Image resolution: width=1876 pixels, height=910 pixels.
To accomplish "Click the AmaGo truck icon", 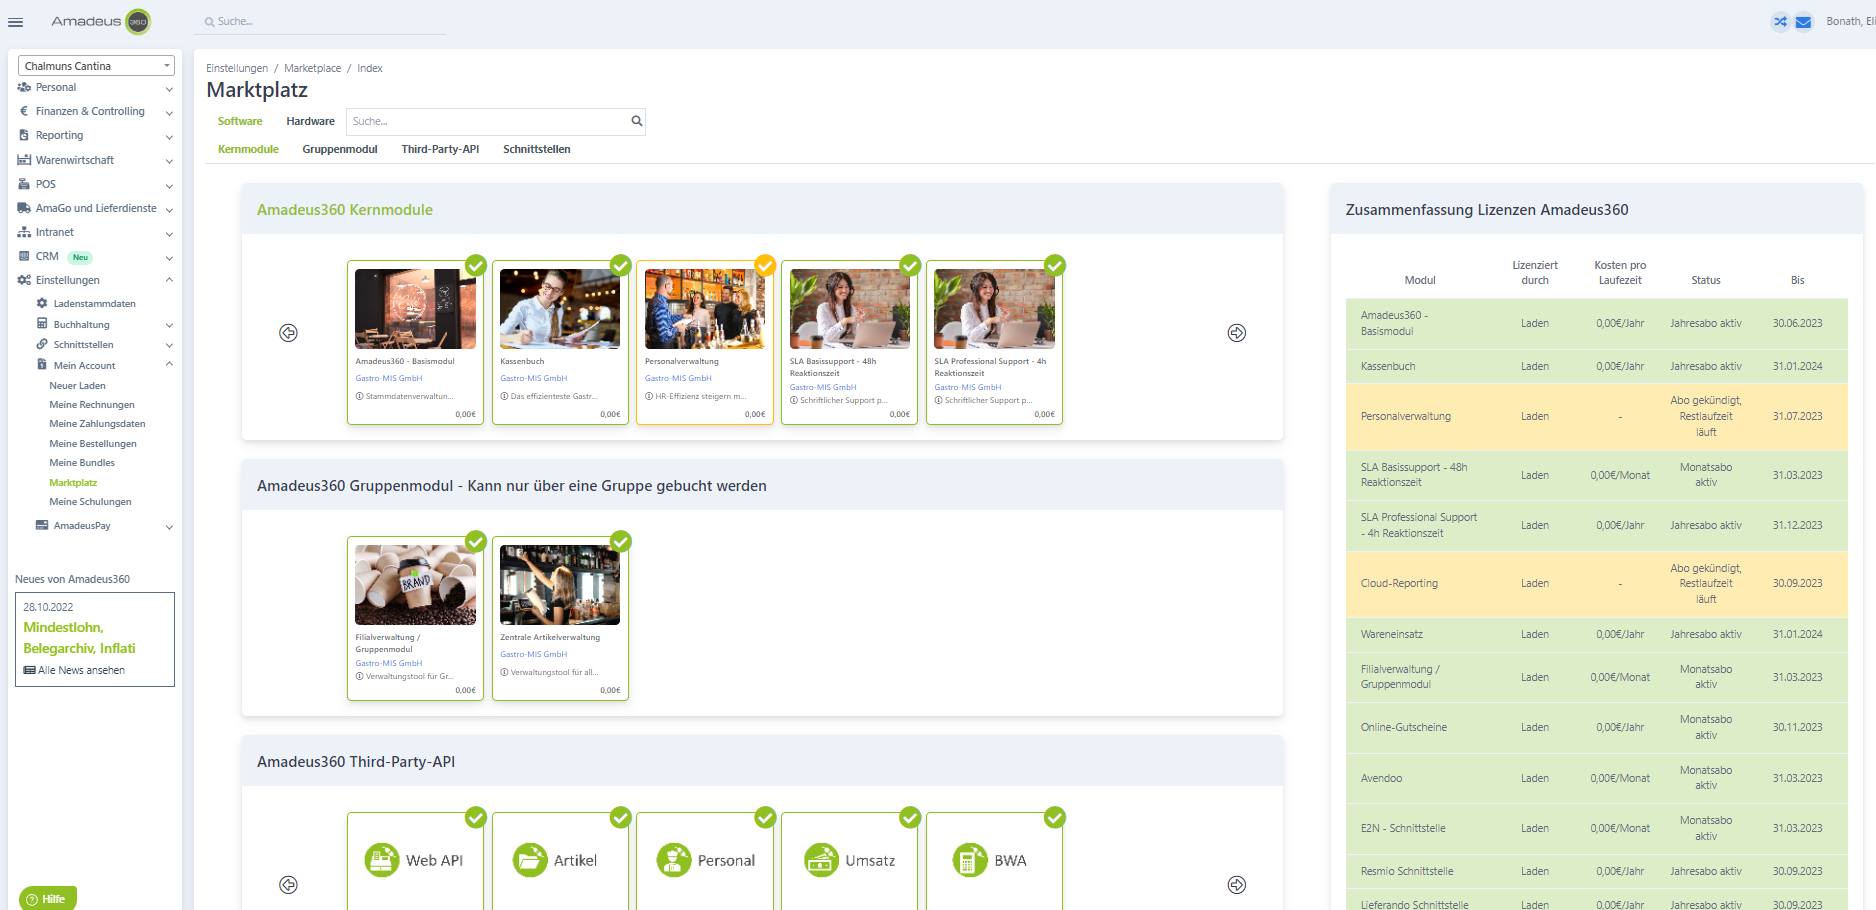I will click(24, 208).
